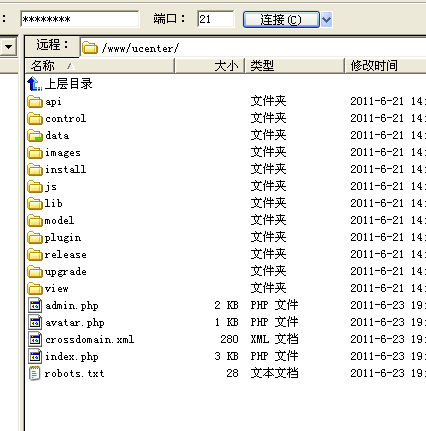The height and width of the screenshot is (431, 426).
Task: Click the file name avatar.php
Action: click(x=75, y=323)
